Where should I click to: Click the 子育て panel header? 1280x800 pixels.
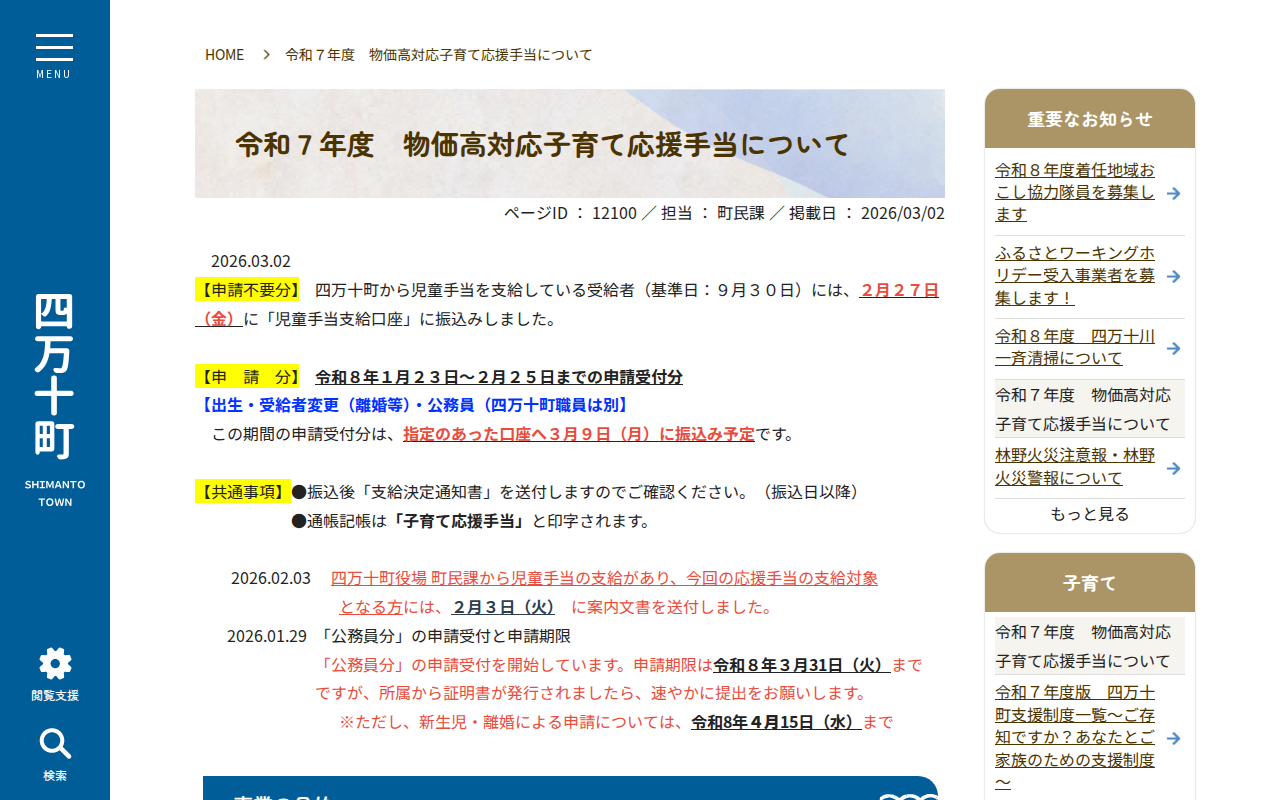point(1089,583)
